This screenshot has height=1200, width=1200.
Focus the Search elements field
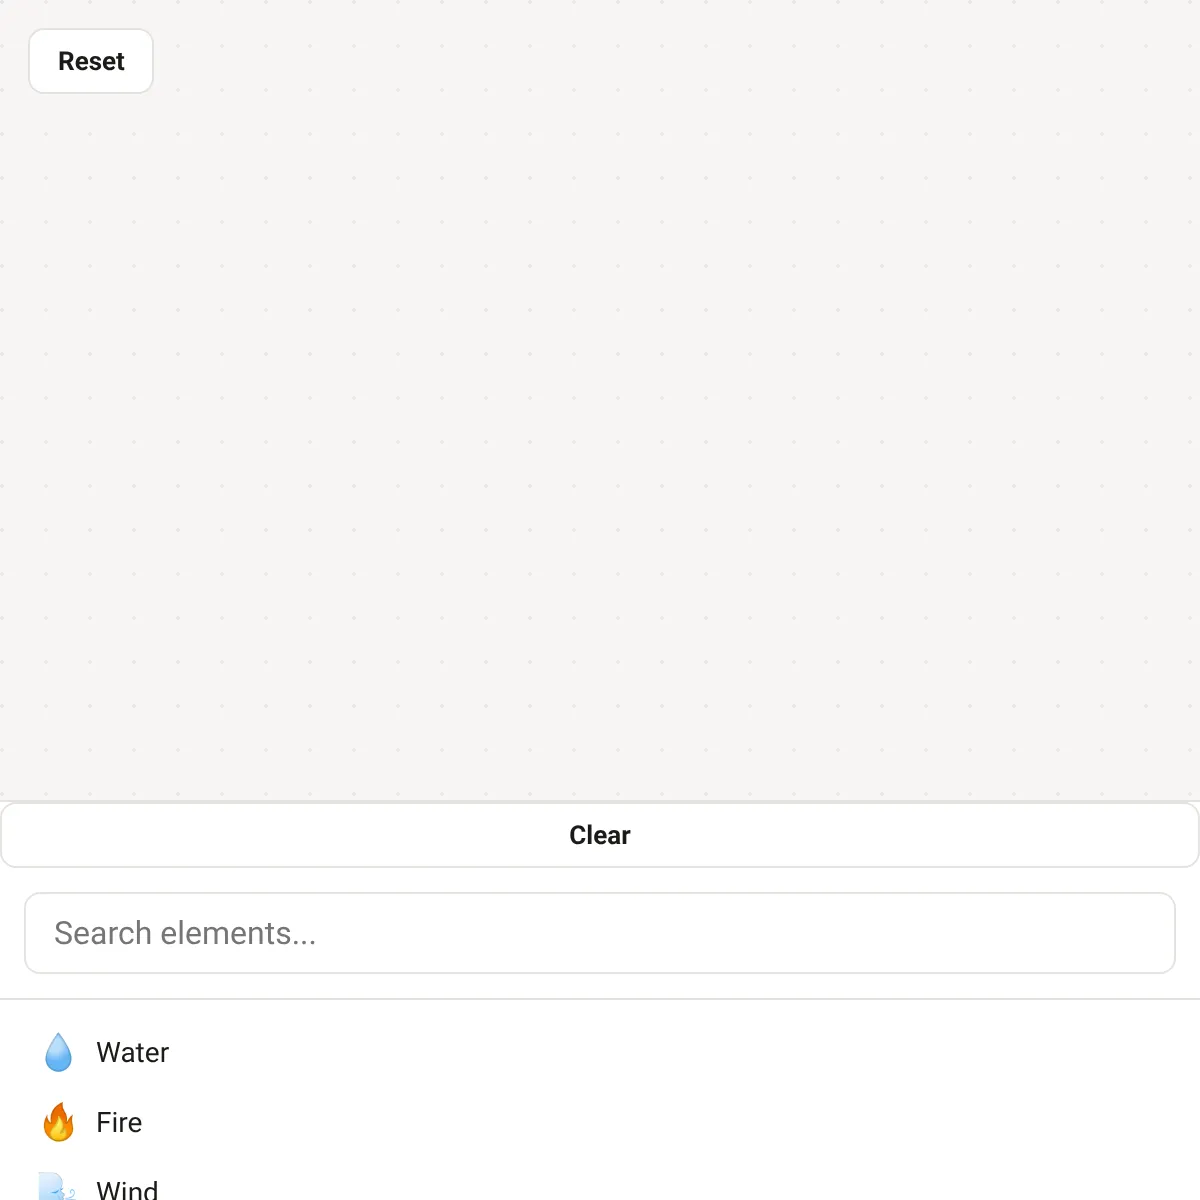click(600, 933)
